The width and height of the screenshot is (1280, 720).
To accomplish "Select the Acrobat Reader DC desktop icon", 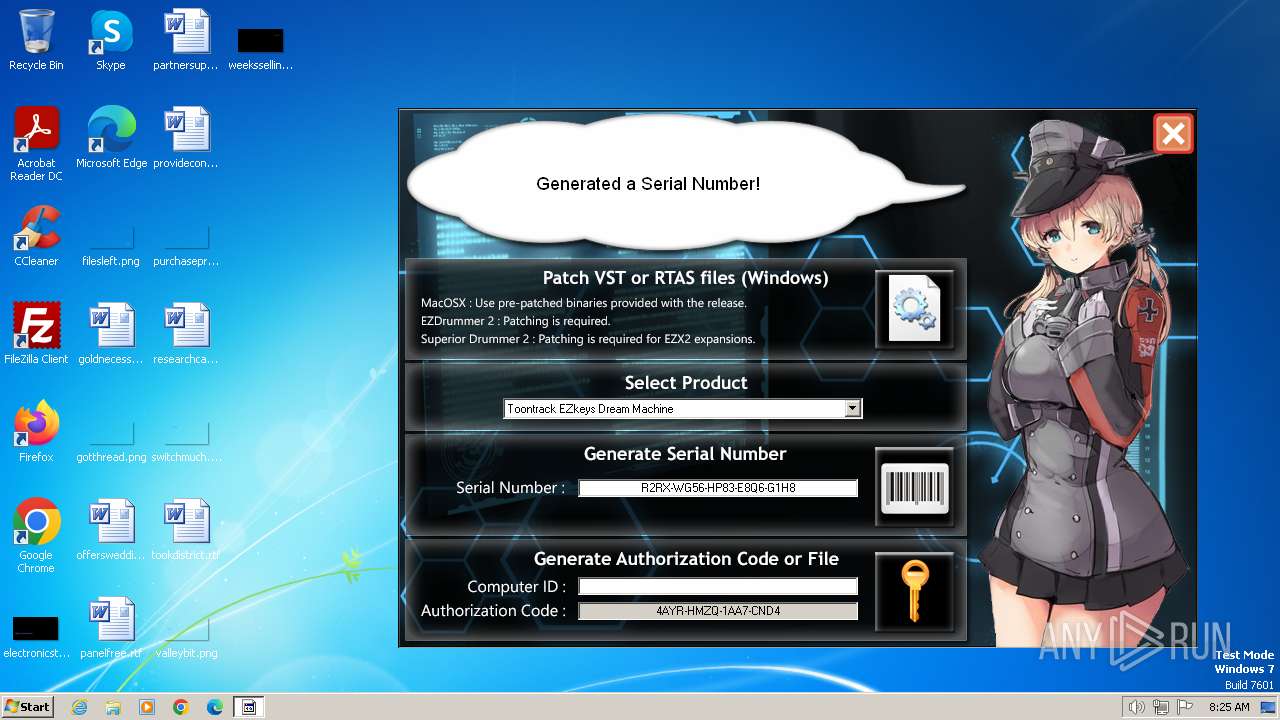I will tap(36, 144).
